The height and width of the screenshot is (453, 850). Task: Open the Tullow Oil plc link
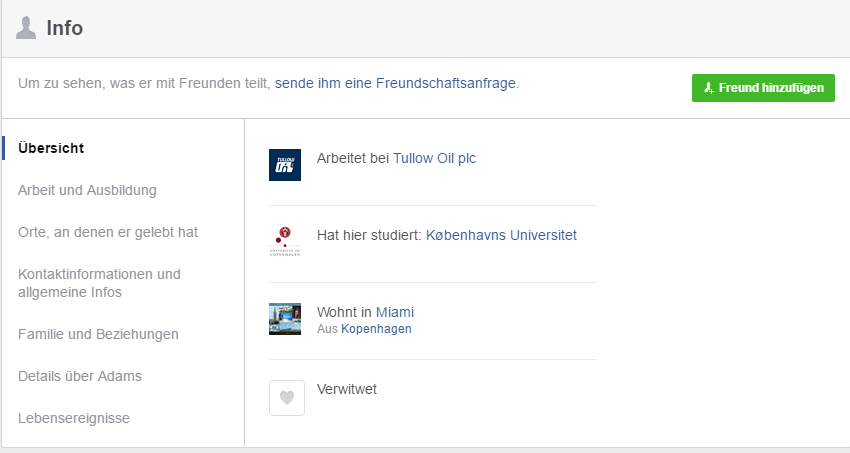coord(434,158)
